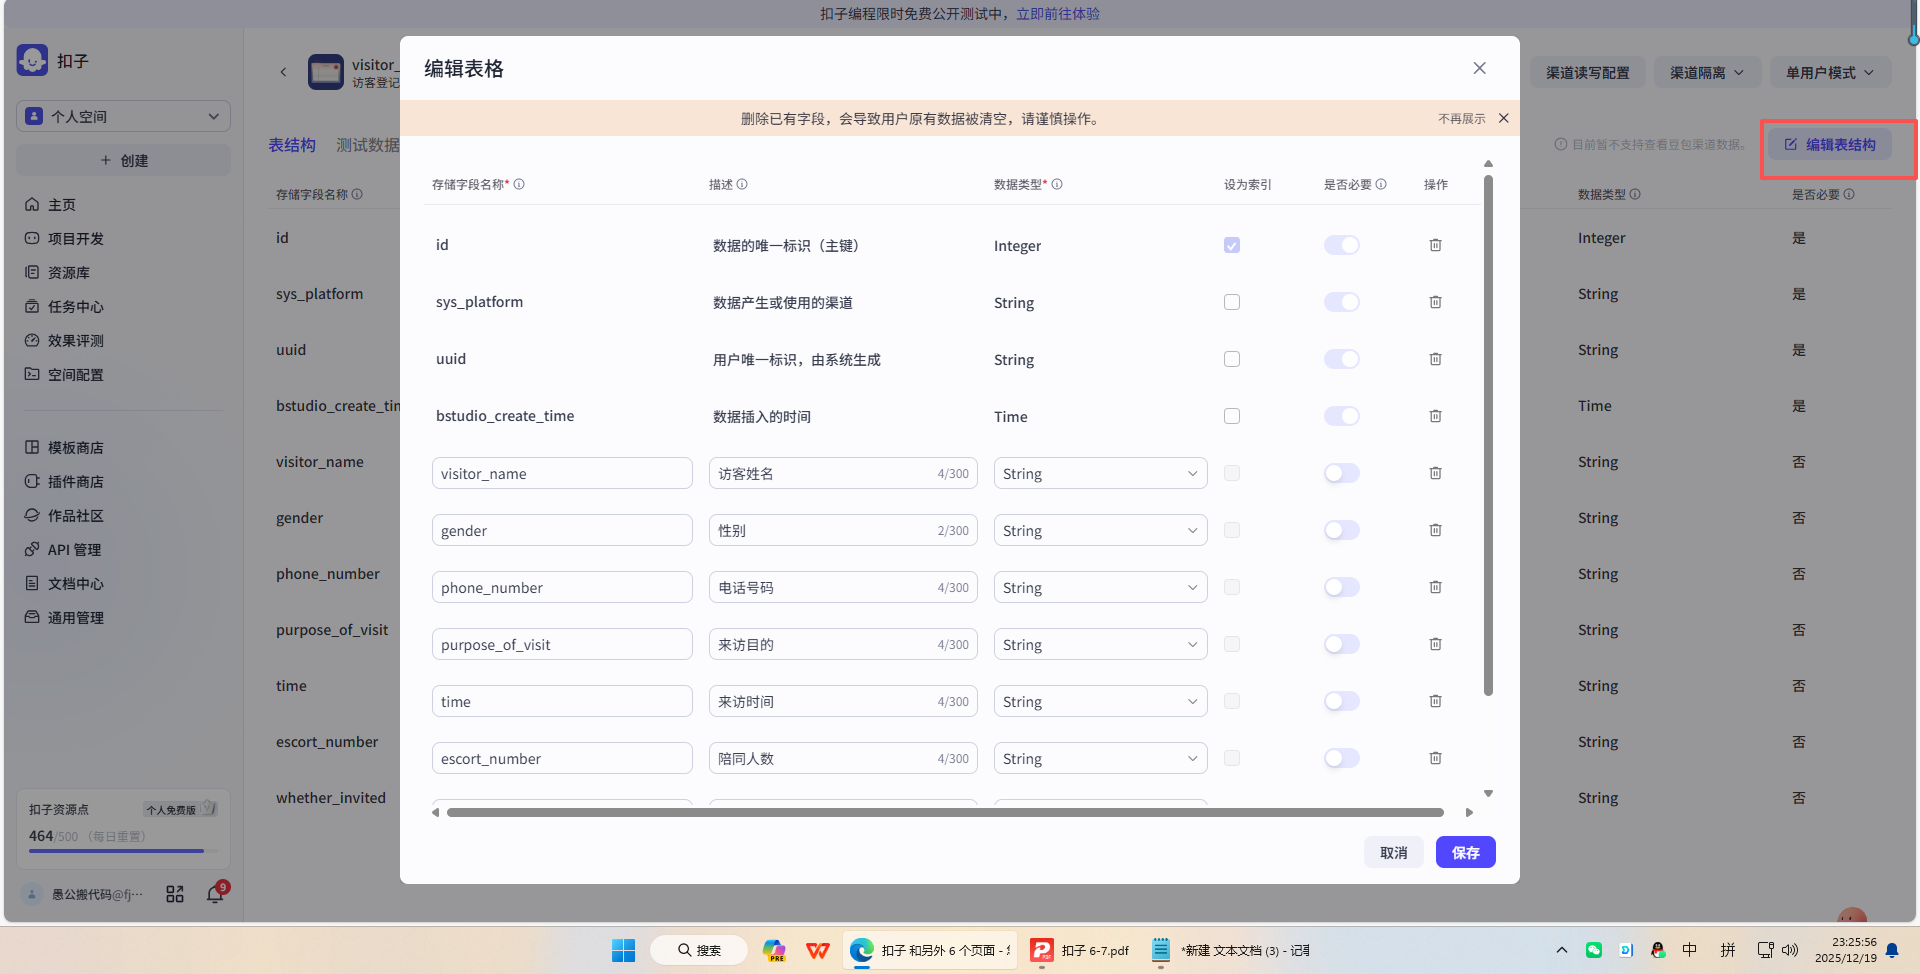The image size is (1920, 974).
Task: Open 项目开发 in the sidebar
Action: pos(75,238)
